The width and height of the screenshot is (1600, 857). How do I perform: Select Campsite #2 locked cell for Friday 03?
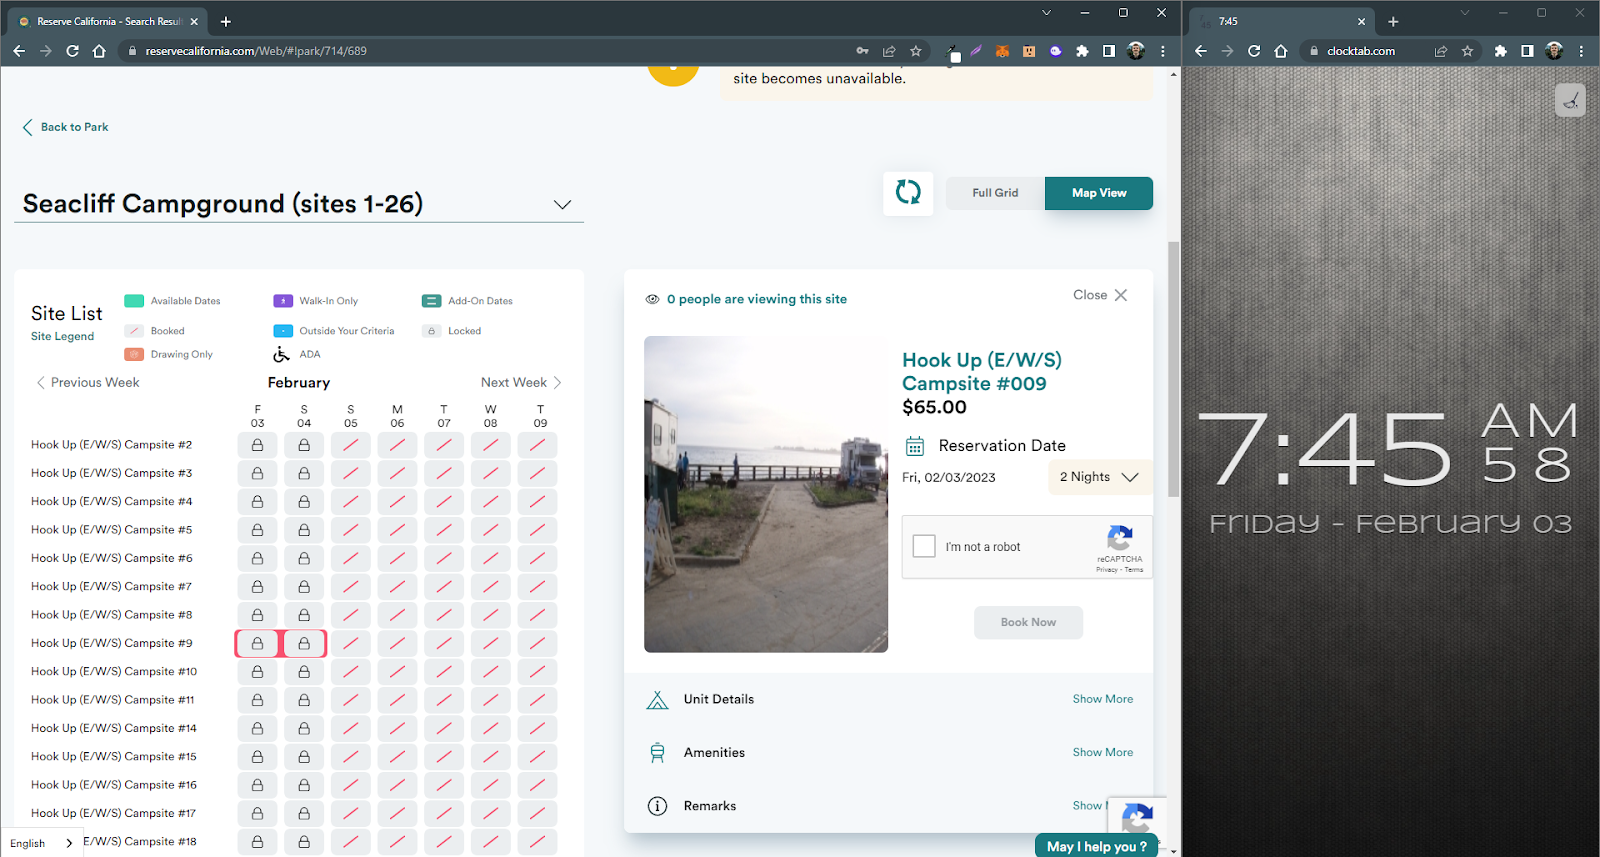coord(257,445)
